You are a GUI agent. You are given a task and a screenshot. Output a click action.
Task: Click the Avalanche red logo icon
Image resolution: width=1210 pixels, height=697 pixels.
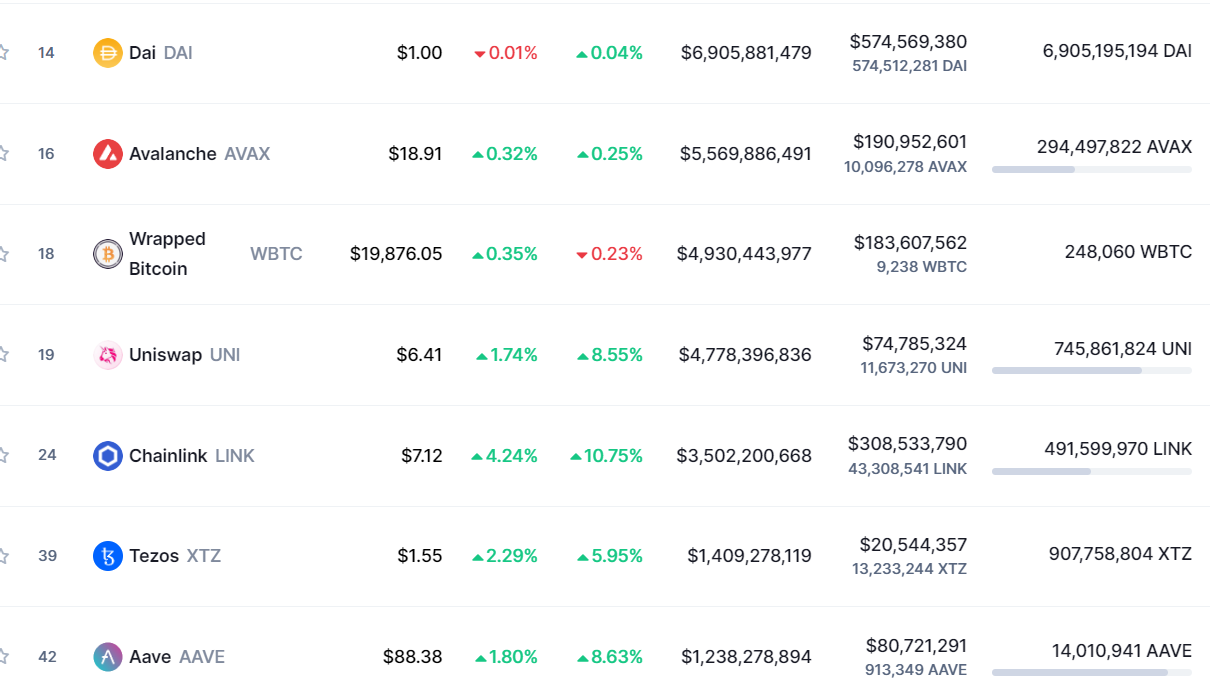tap(107, 154)
